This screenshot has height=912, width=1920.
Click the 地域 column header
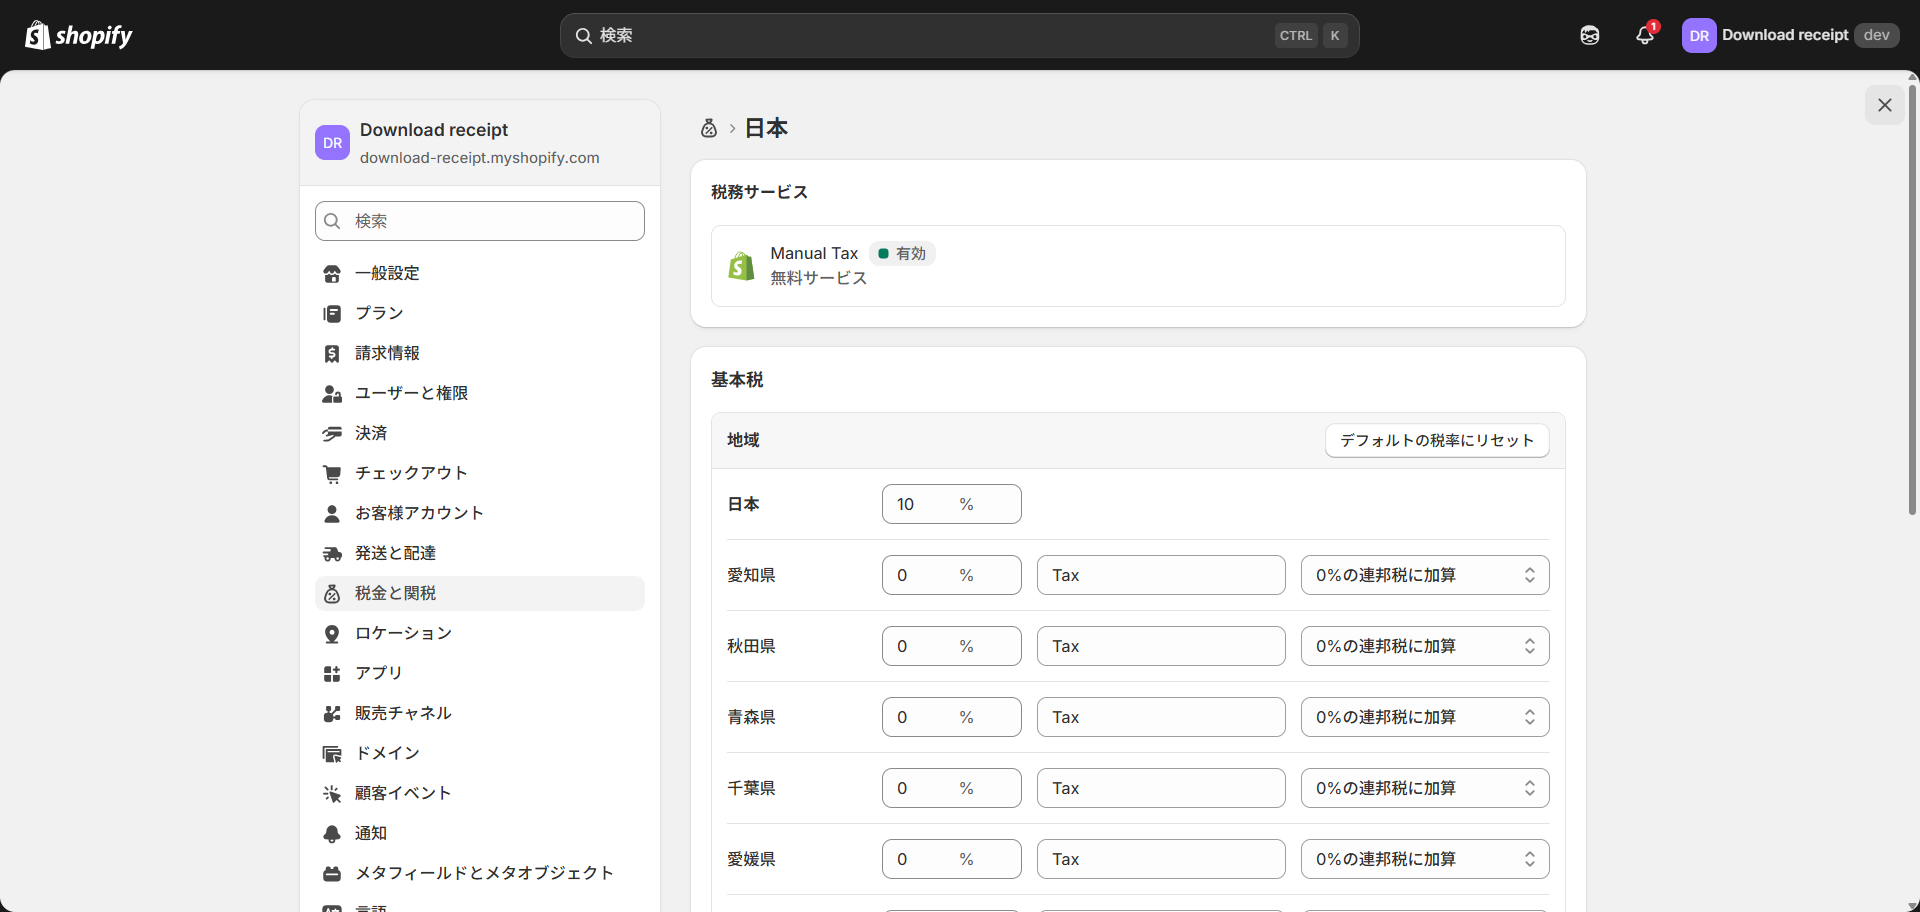[x=743, y=440]
